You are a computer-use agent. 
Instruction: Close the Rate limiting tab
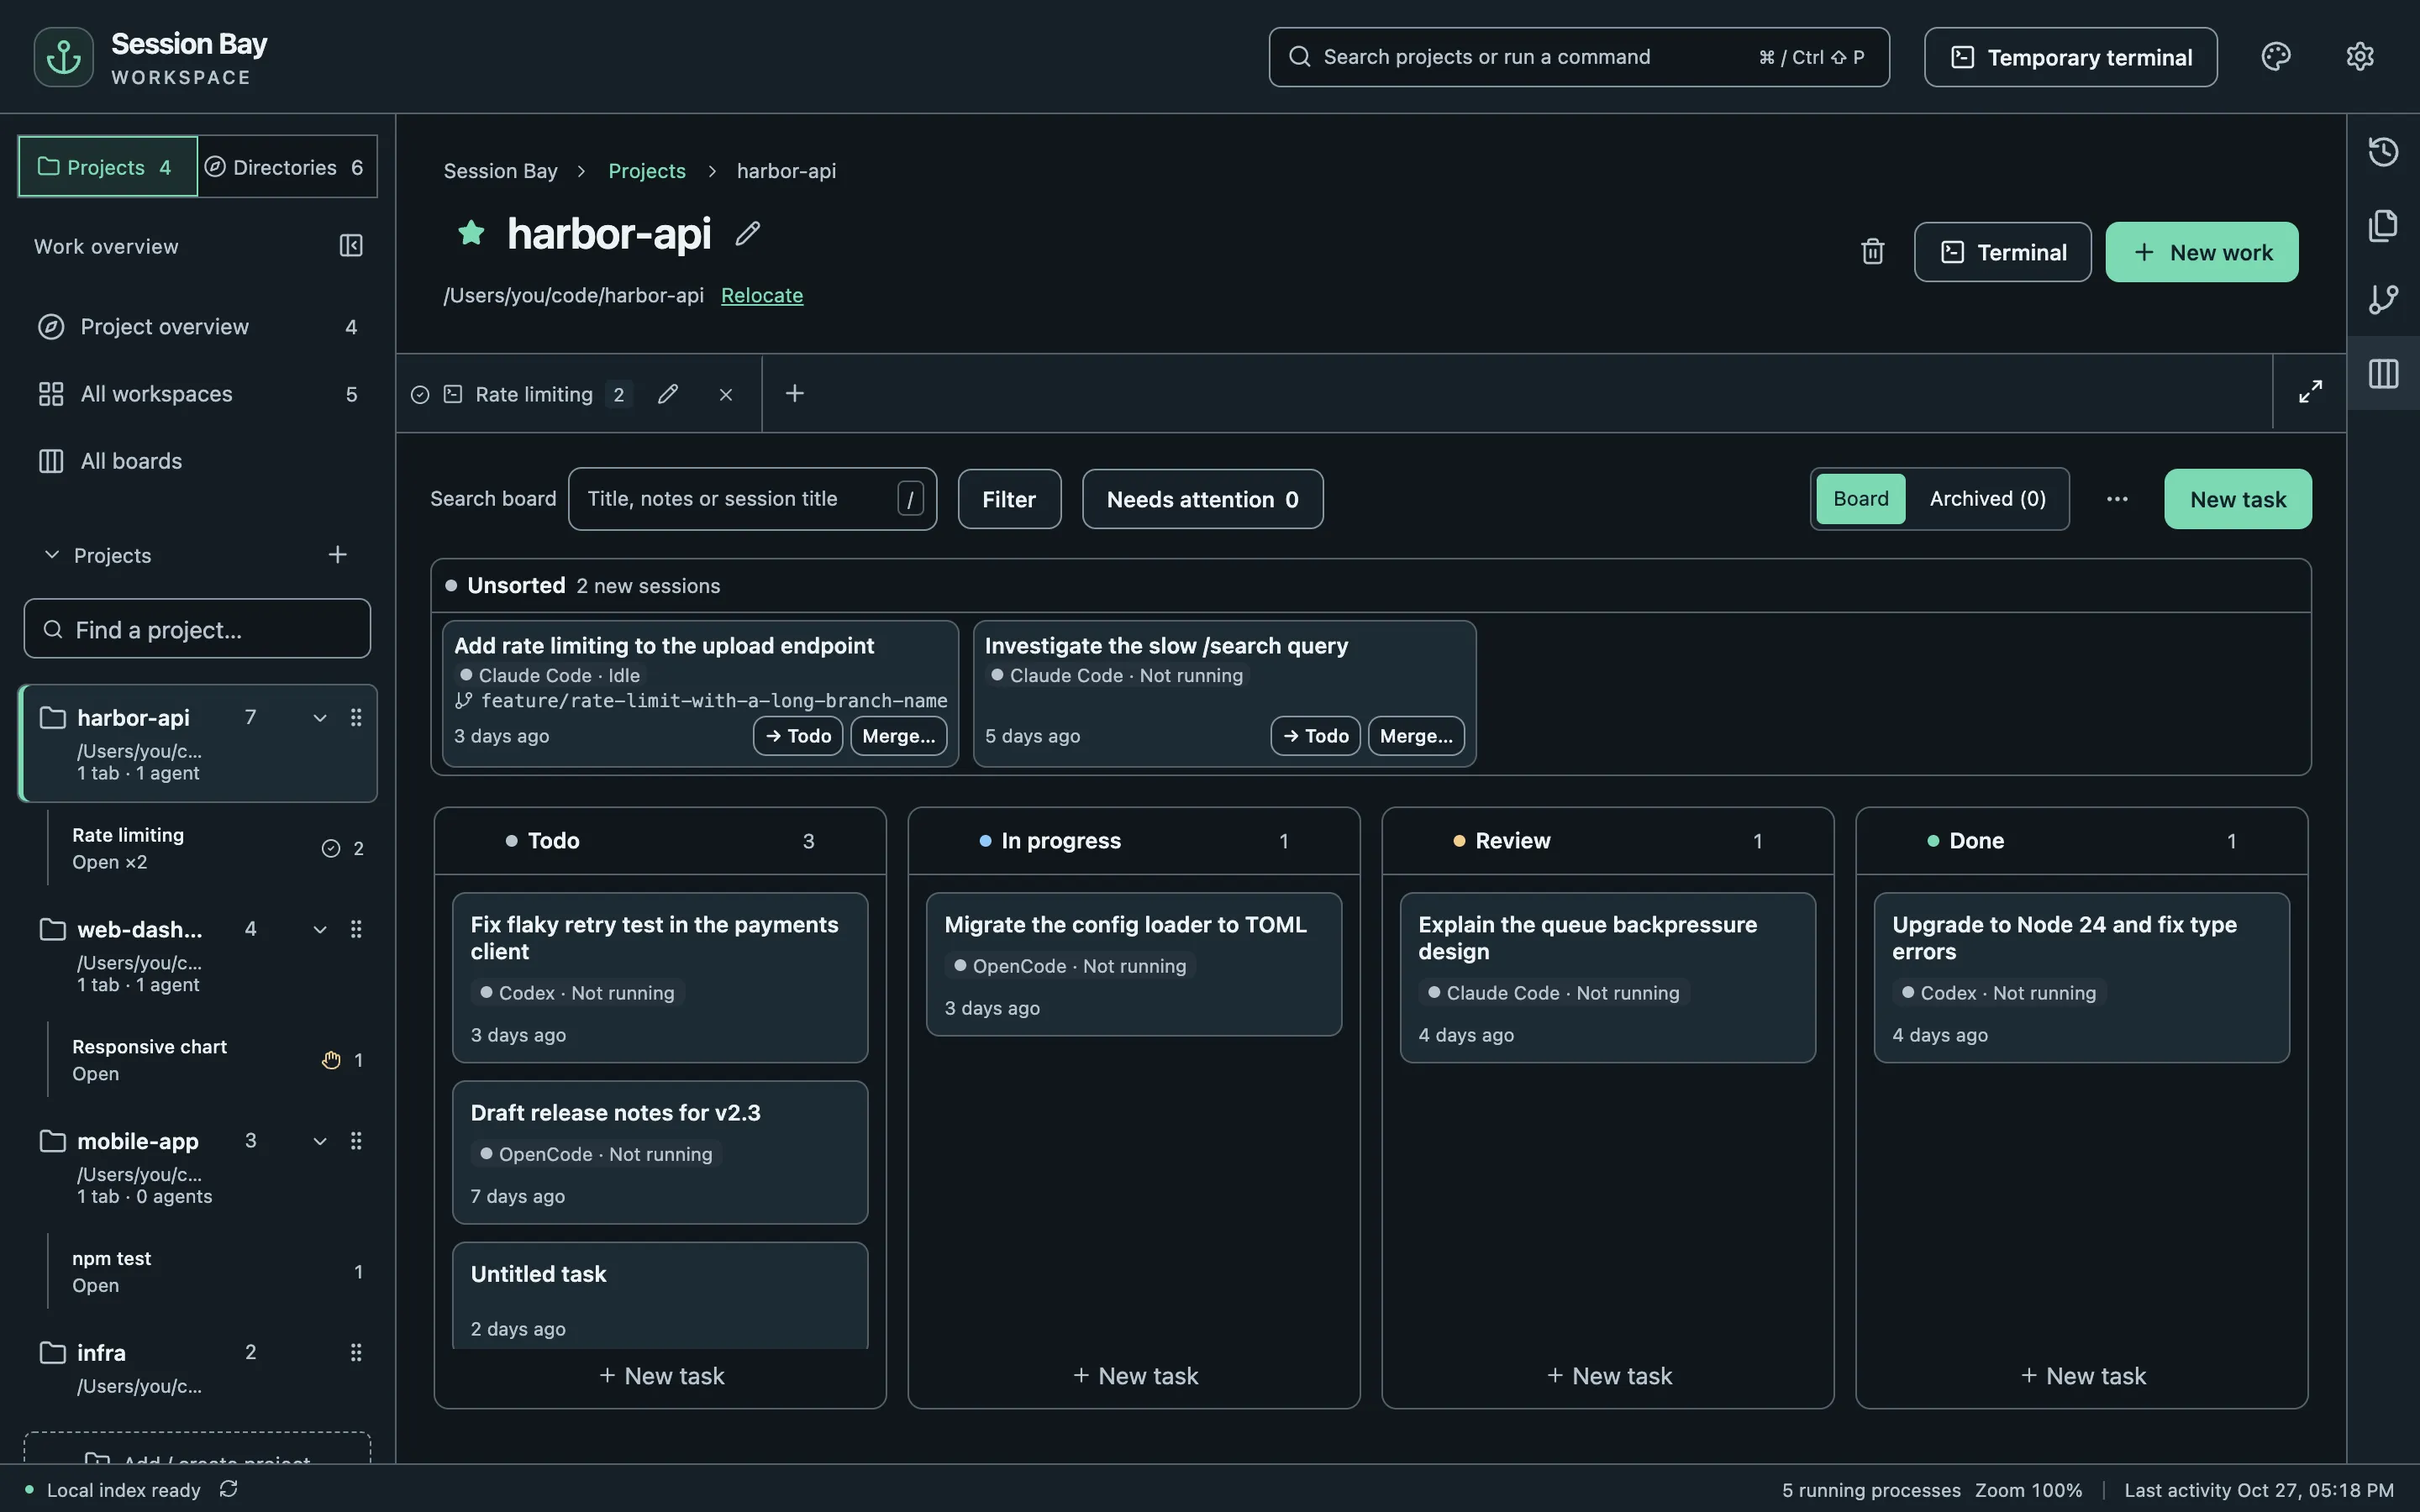(x=726, y=394)
